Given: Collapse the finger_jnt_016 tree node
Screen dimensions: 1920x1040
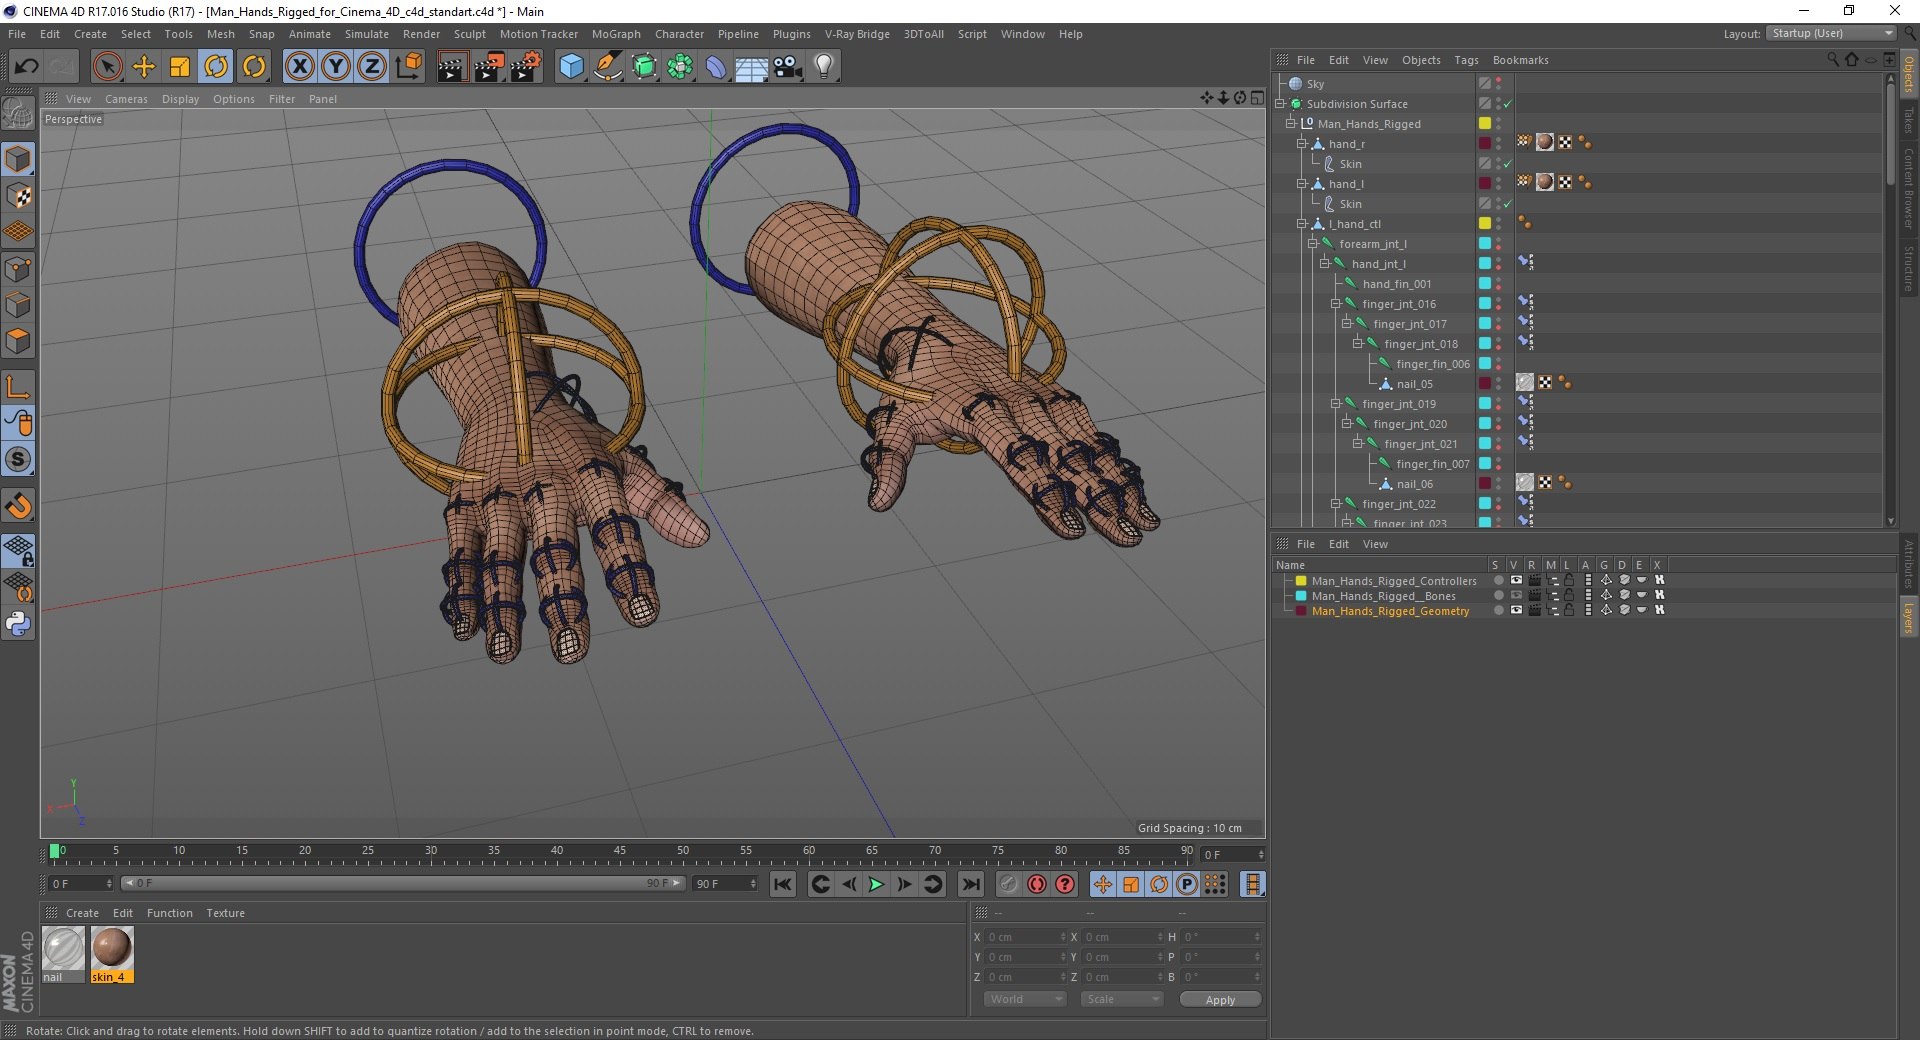Looking at the screenshot, I should click(x=1335, y=304).
